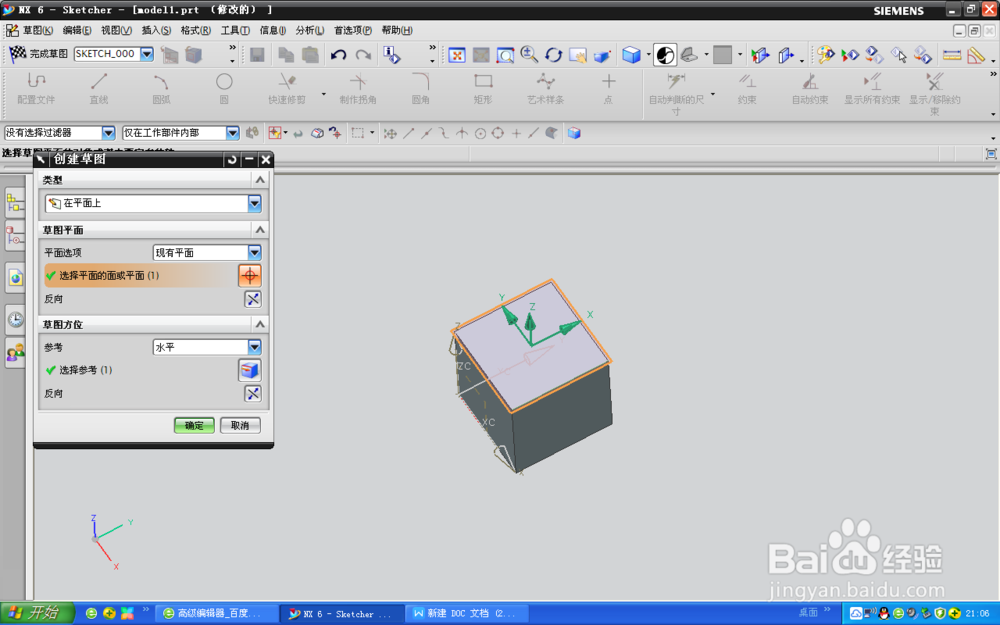
Task: Click the Undo arrow icon
Action: [x=338, y=55]
